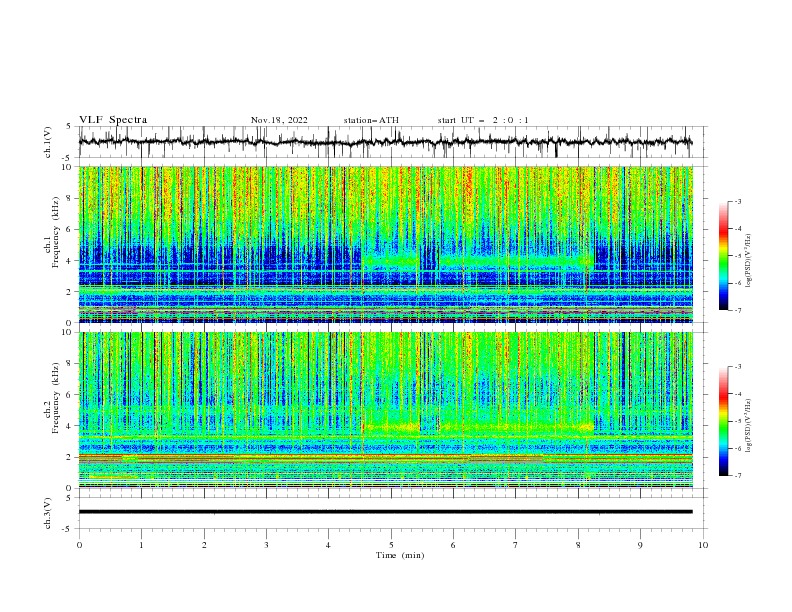Click time axis tick label "3"
The height and width of the screenshot is (612, 792).
[x=266, y=545]
